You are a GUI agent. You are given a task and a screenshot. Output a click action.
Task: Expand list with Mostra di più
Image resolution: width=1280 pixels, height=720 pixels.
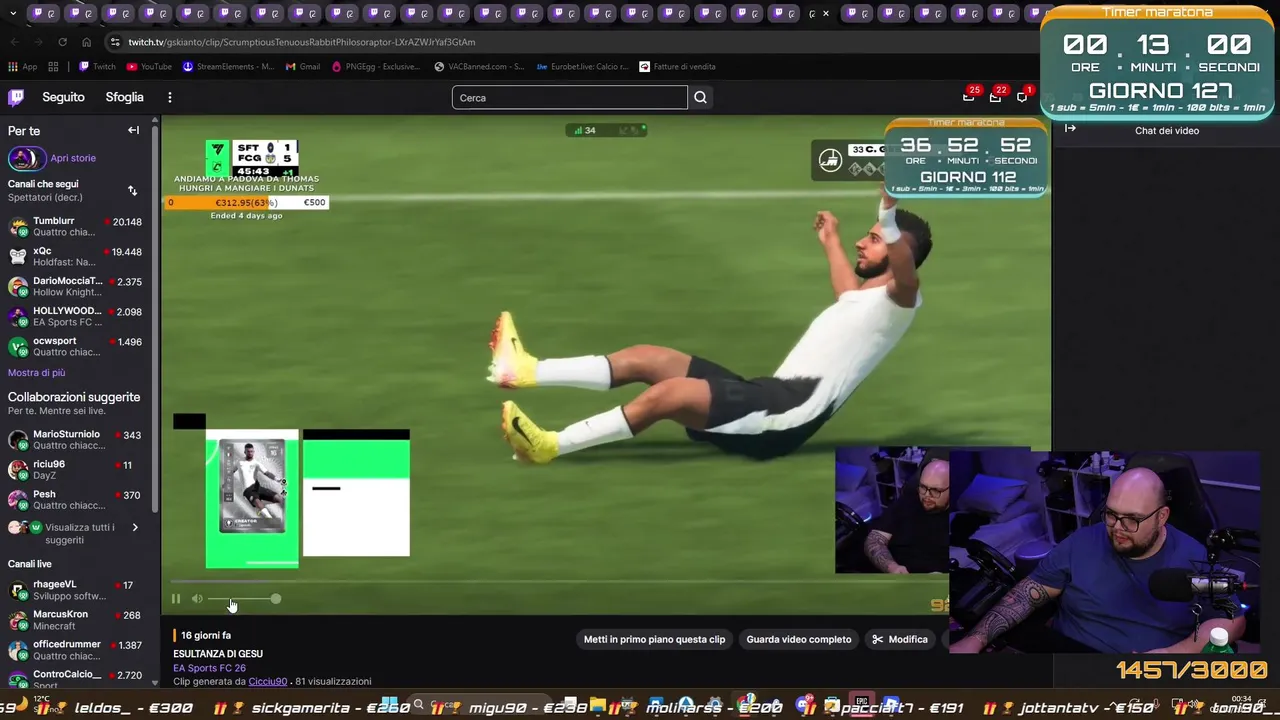pos(36,372)
